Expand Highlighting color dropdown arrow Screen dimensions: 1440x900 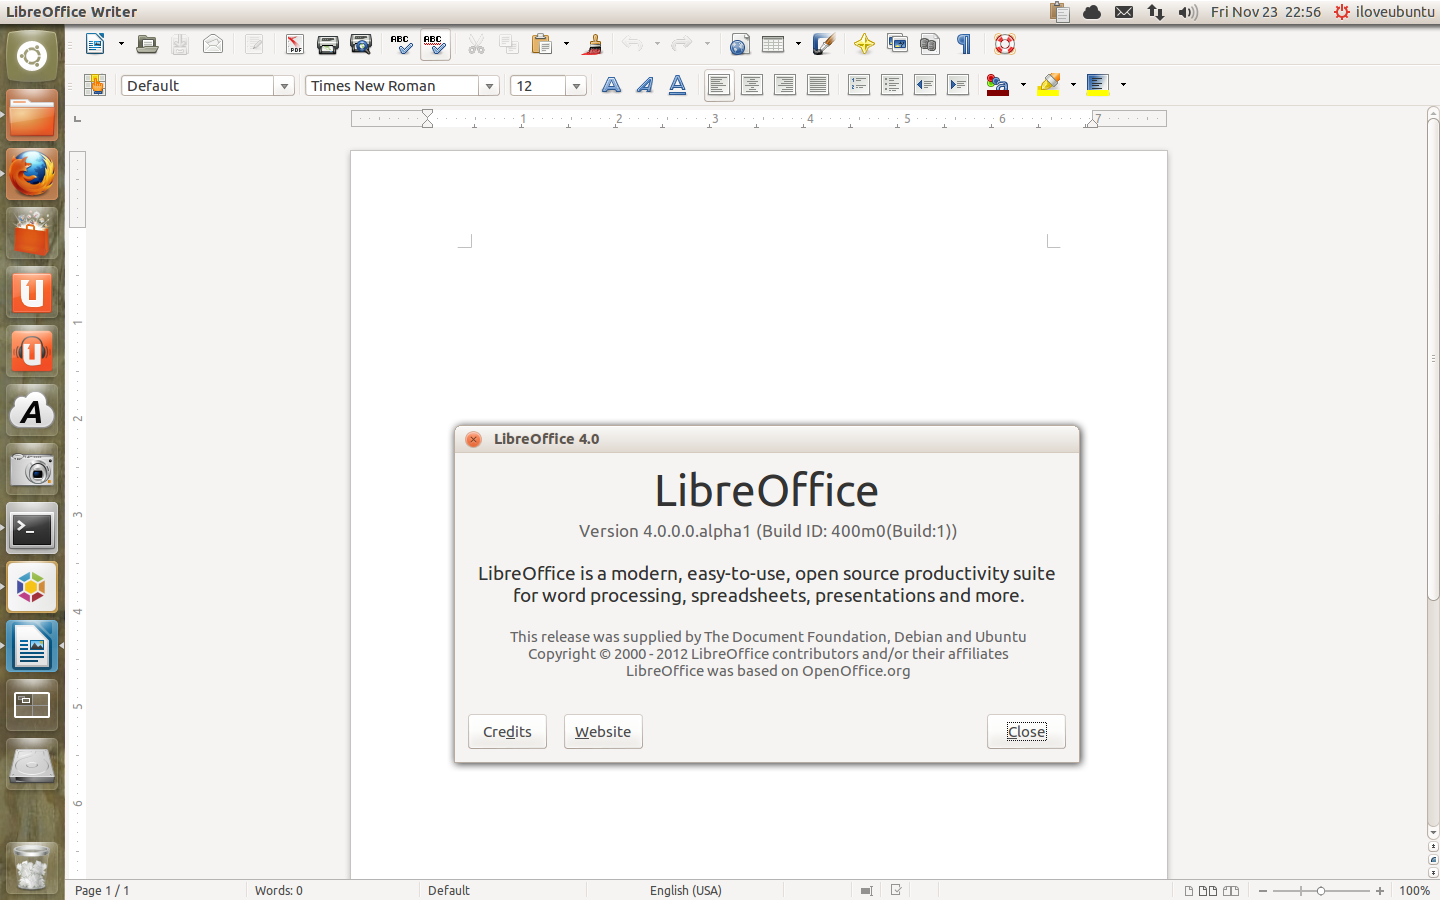pos(1073,85)
